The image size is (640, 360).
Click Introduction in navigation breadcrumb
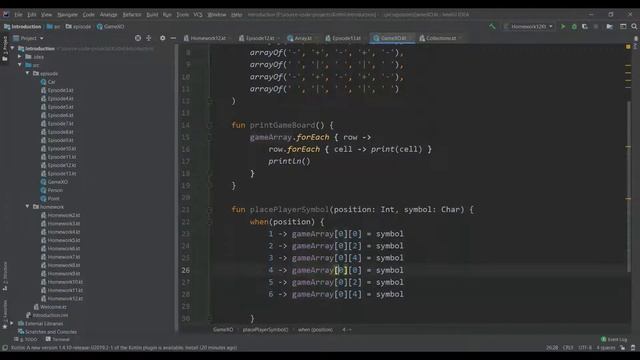23,27
